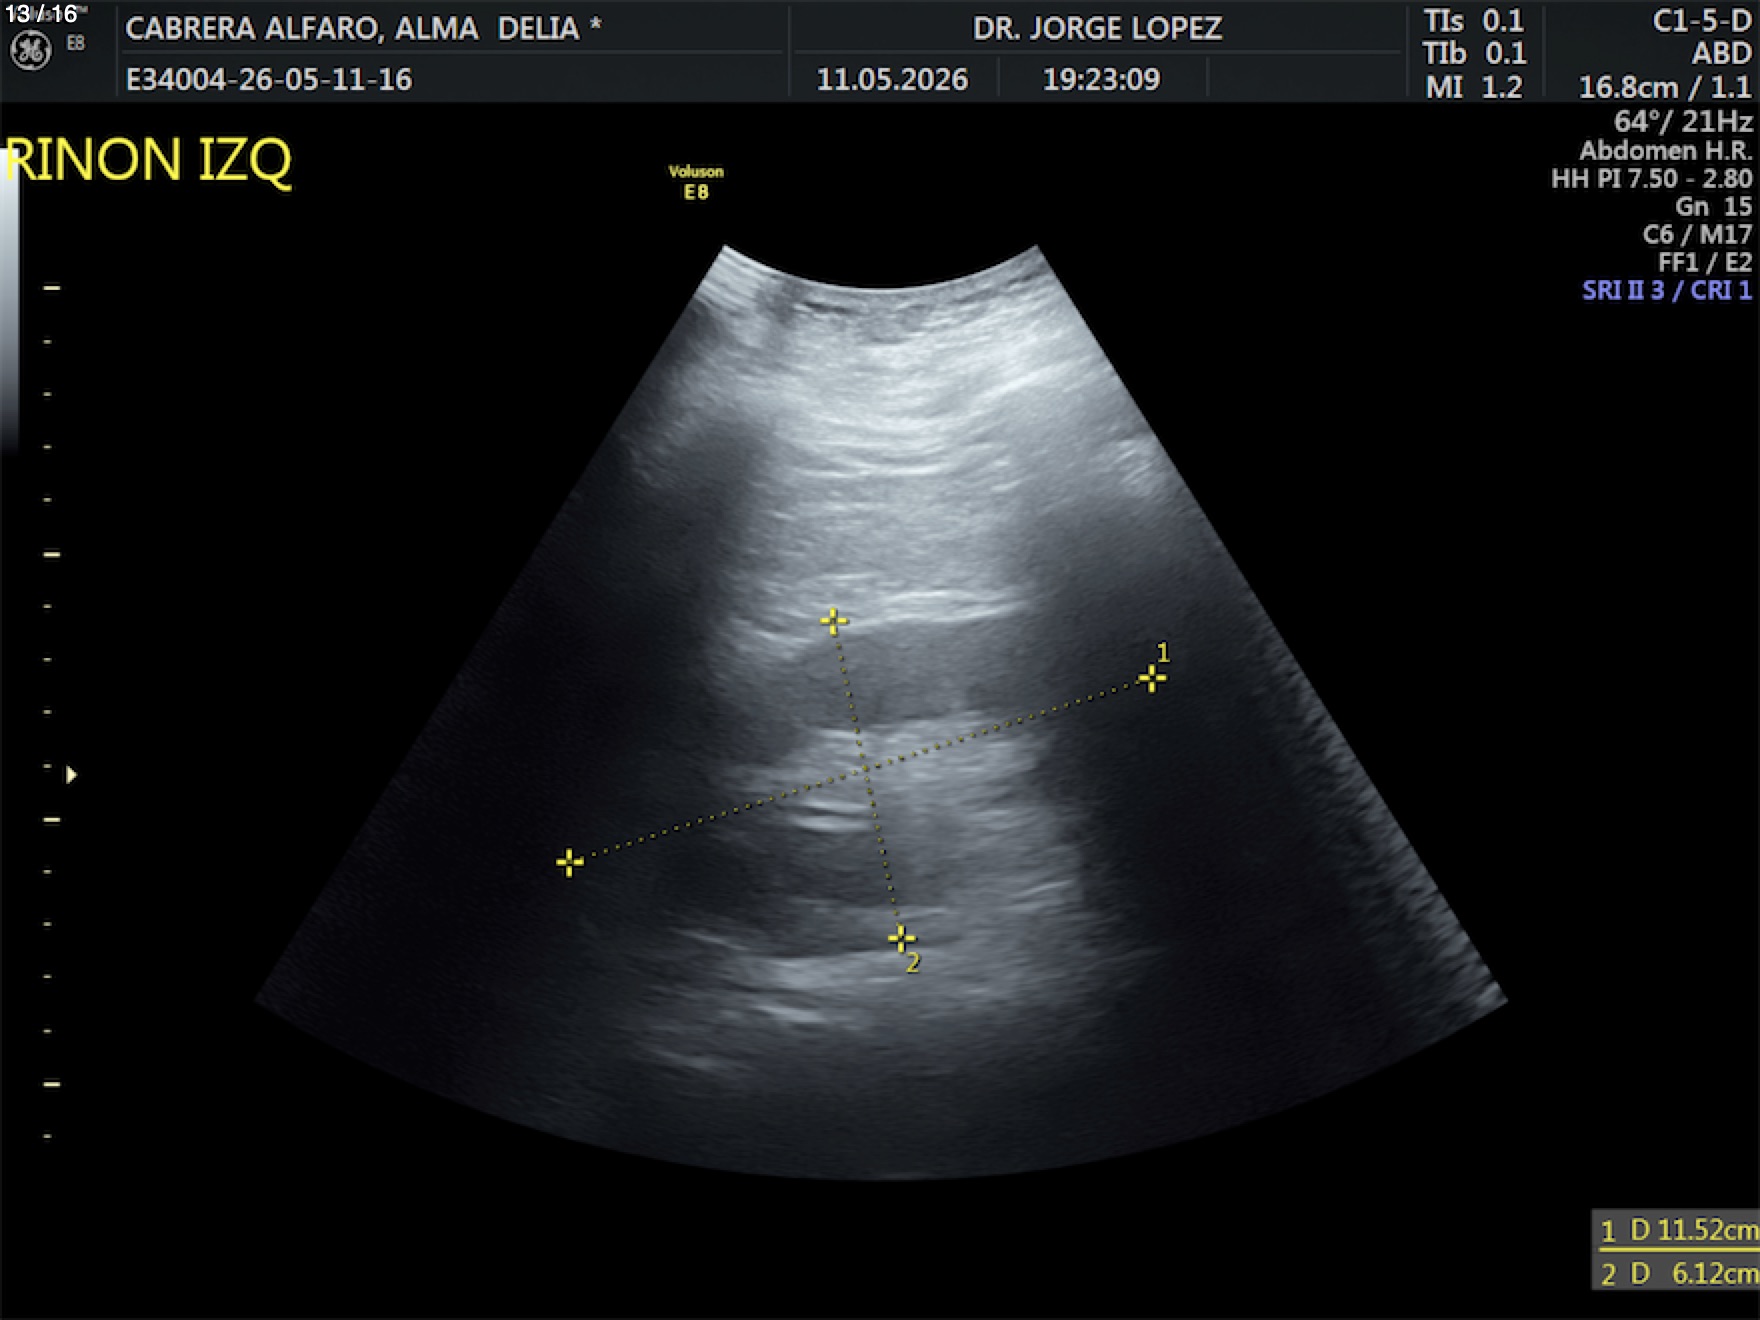Click the Gn 15 gain parameter
The width and height of the screenshot is (1760, 1320).
[1713, 206]
